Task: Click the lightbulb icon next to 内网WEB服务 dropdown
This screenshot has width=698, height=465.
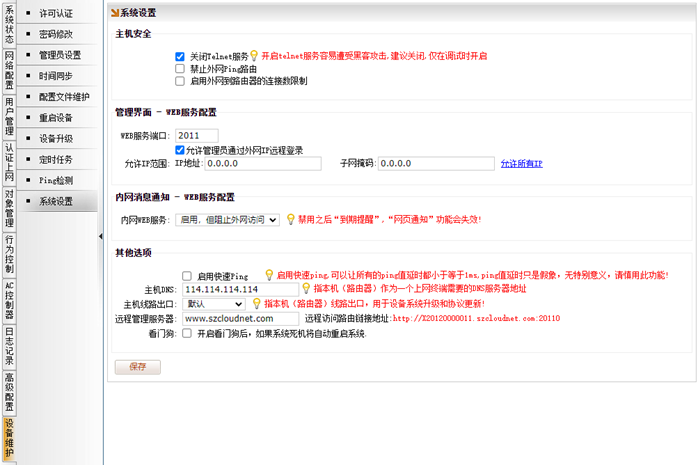Action: (290, 219)
